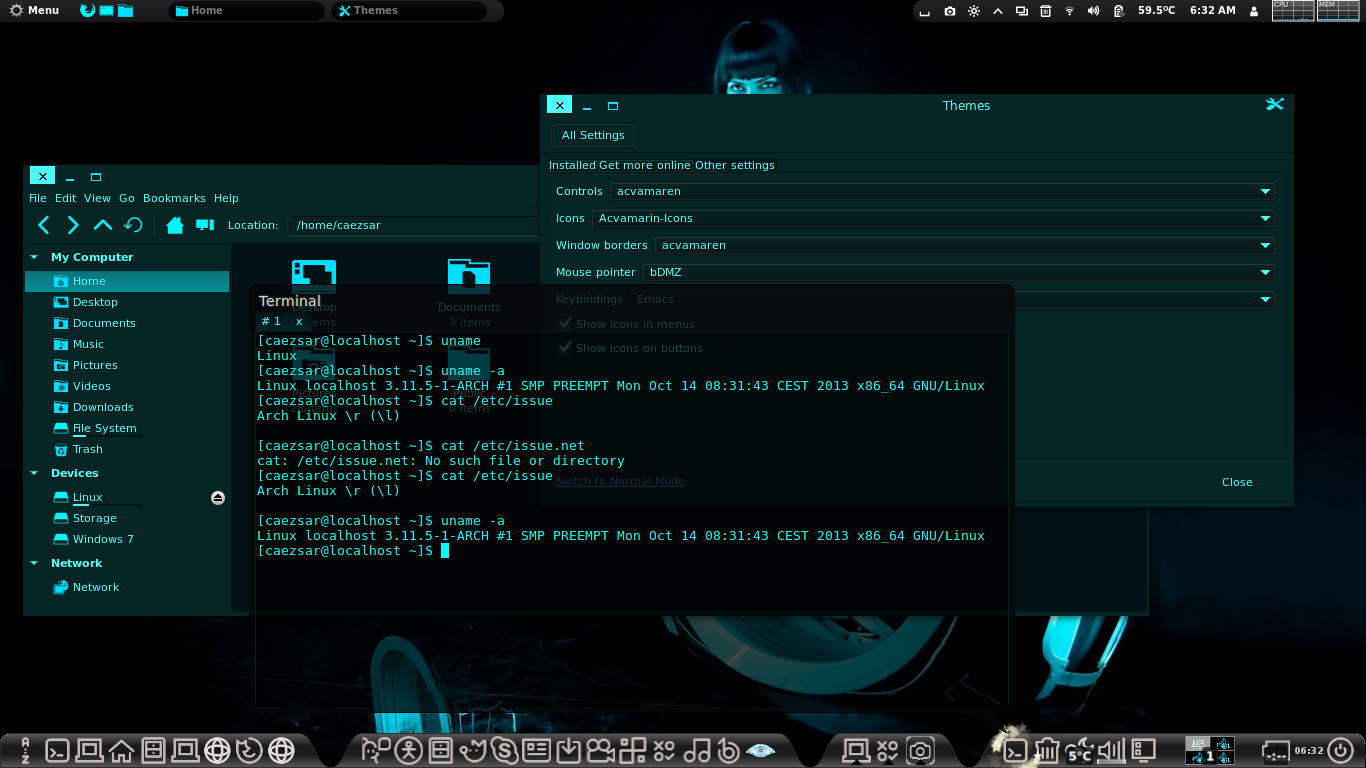1366x768 pixels.
Task: Open the Menu button in the top panel
Action: tap(34, 10)
